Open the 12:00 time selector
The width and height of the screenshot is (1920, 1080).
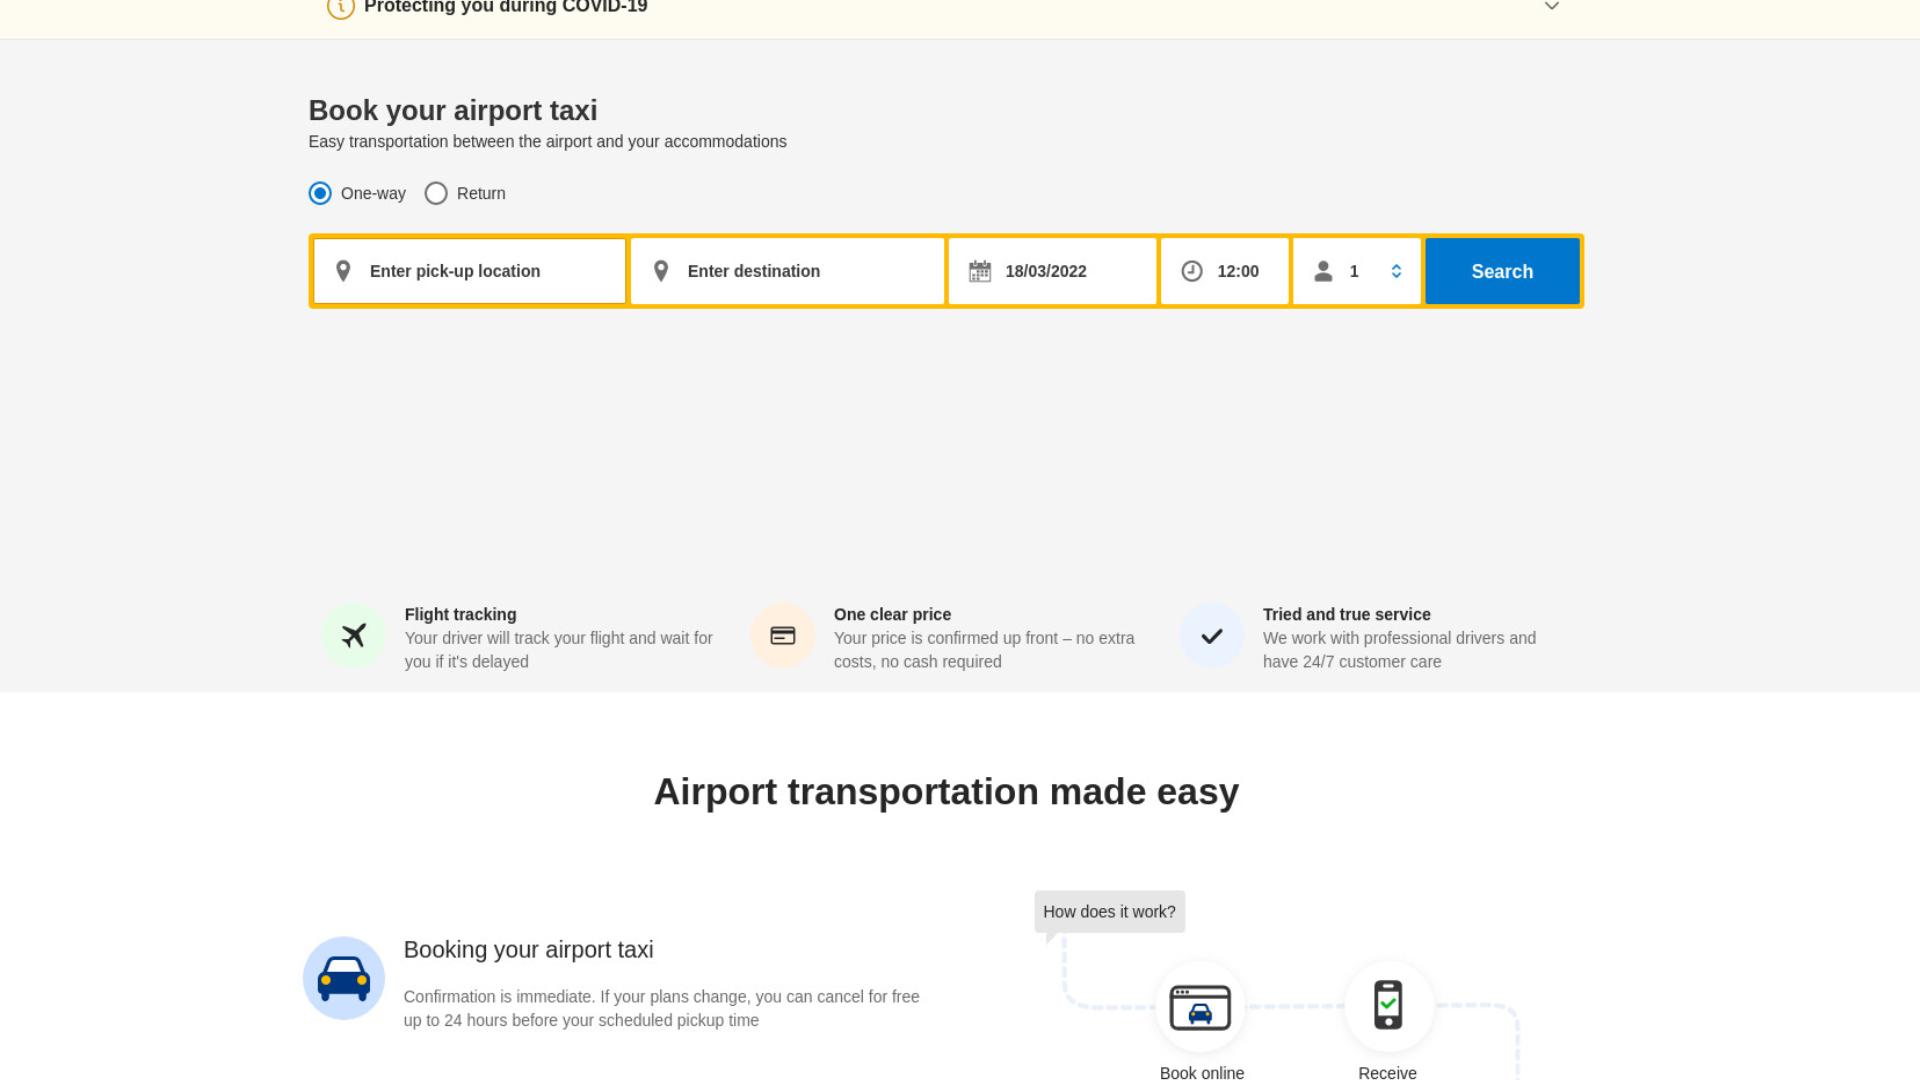coord(1225,271)
